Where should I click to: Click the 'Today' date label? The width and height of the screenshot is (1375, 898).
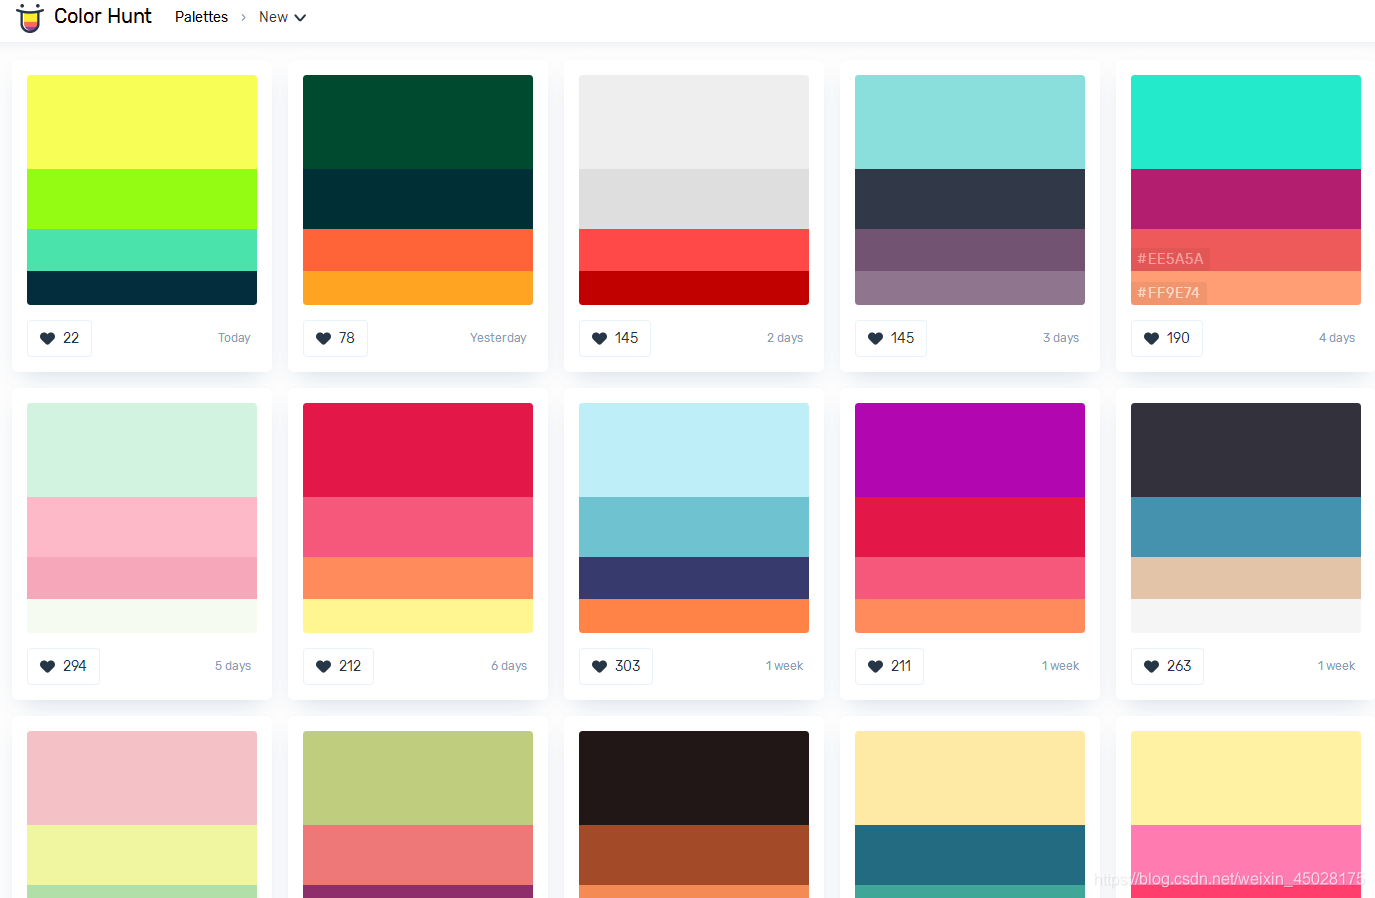click(234, 338)
